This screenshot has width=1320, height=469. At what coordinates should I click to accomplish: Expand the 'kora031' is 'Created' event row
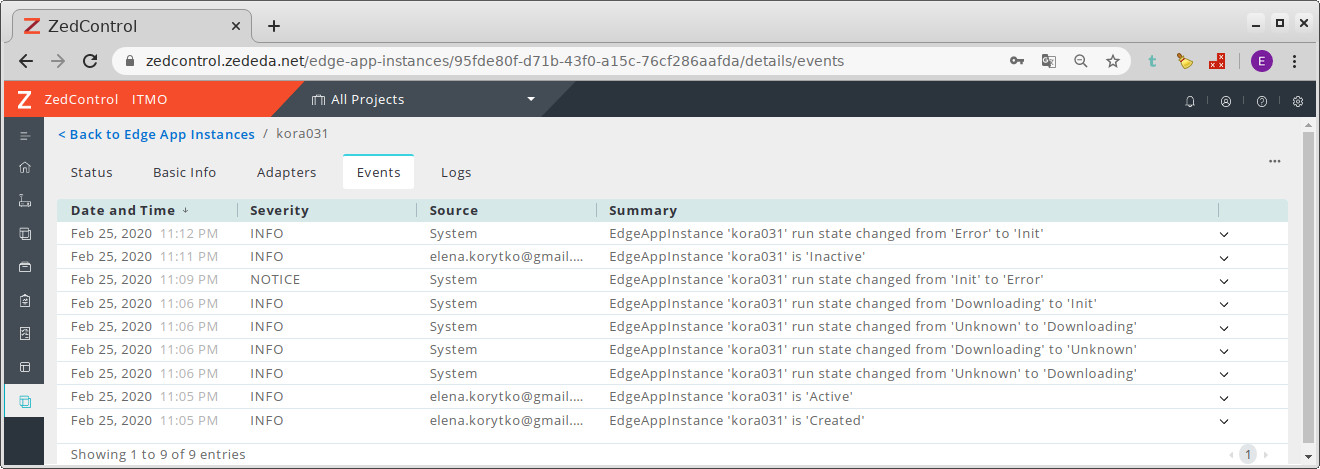(1223, 421)
